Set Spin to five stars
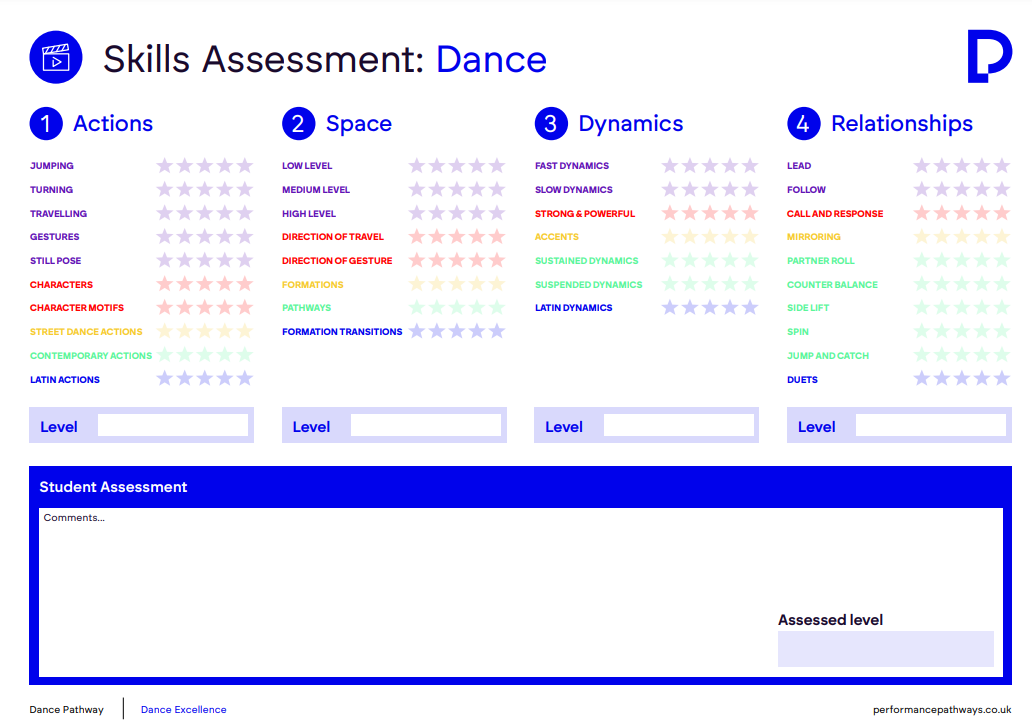Screen dimensions: 1032x727 (x=1002, y=332)
